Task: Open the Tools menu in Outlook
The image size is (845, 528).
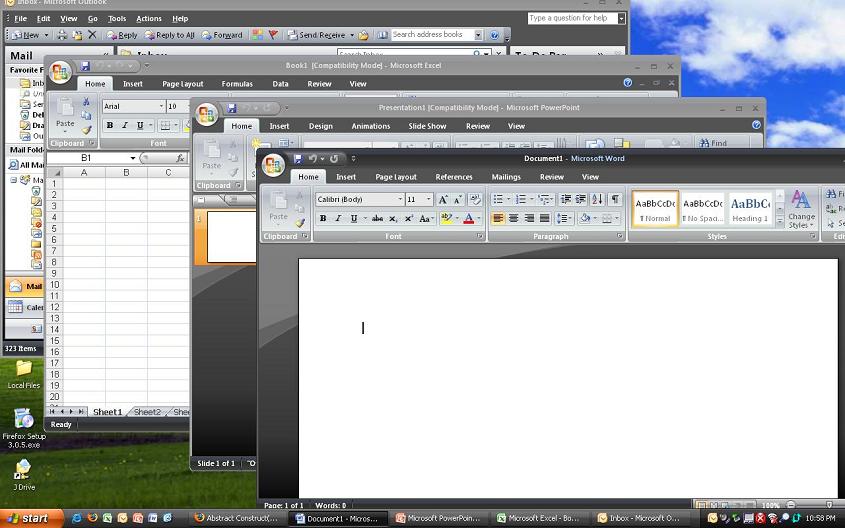Action: 116,18
